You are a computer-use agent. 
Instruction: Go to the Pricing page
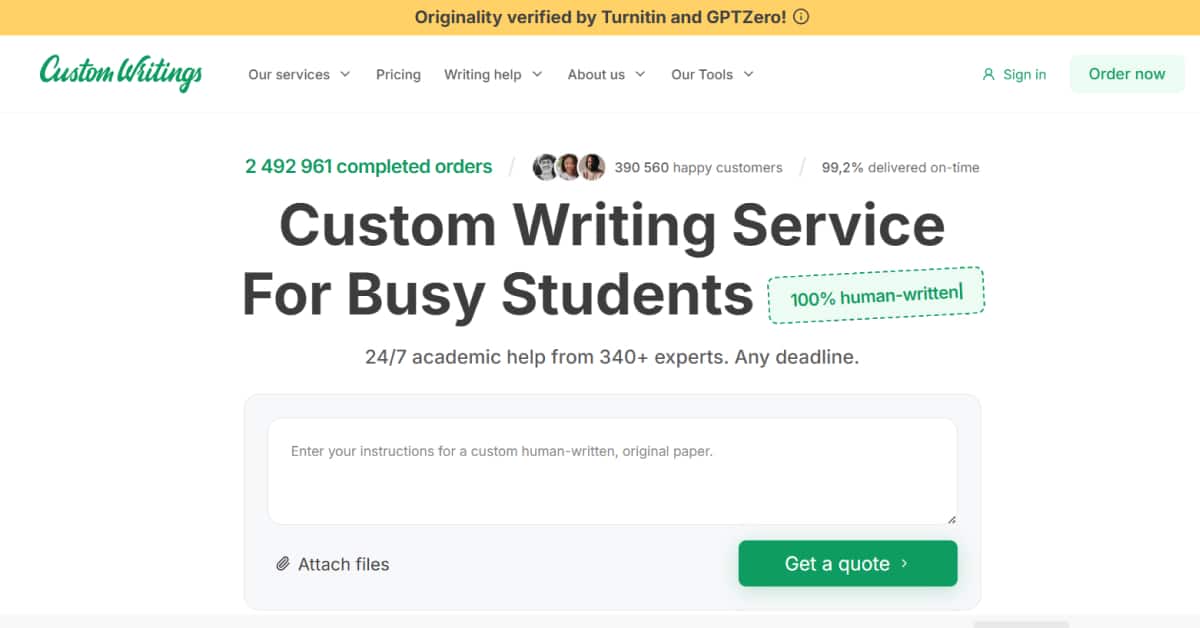coord(398,74)
